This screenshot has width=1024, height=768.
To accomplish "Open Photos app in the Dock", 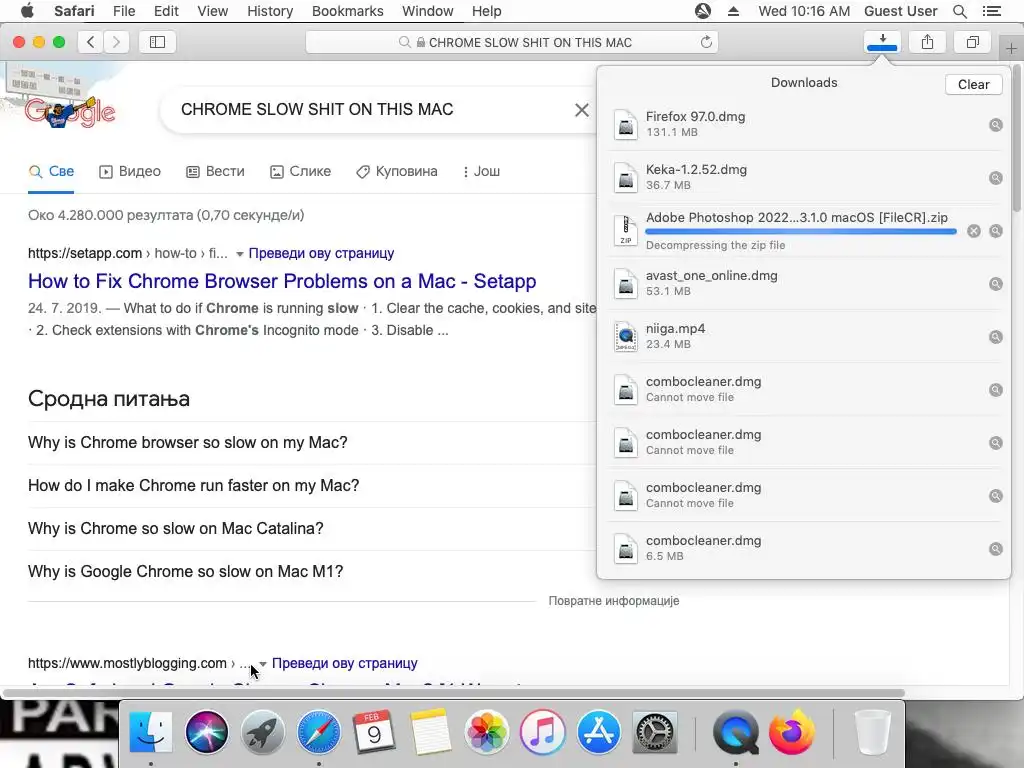I will click(x=487, y=732).
